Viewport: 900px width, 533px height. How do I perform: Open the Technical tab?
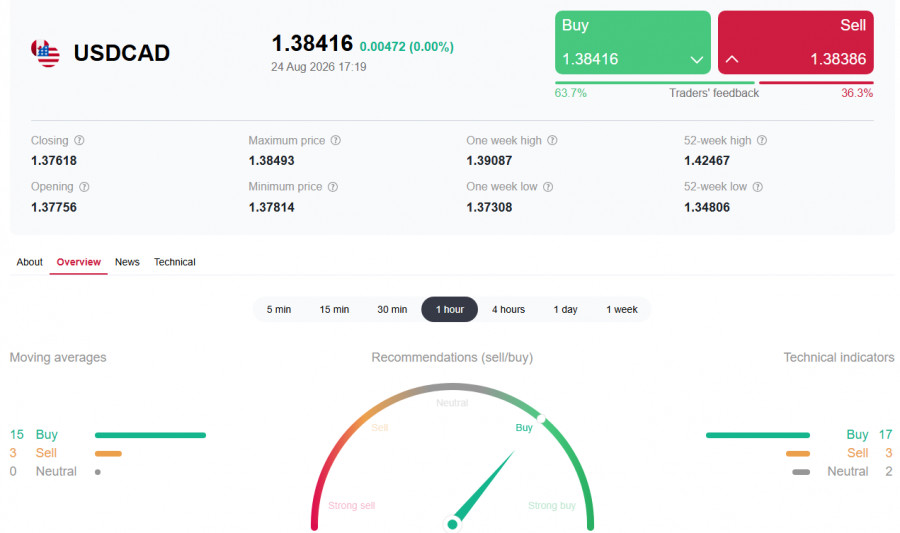(x=174, y=262)
